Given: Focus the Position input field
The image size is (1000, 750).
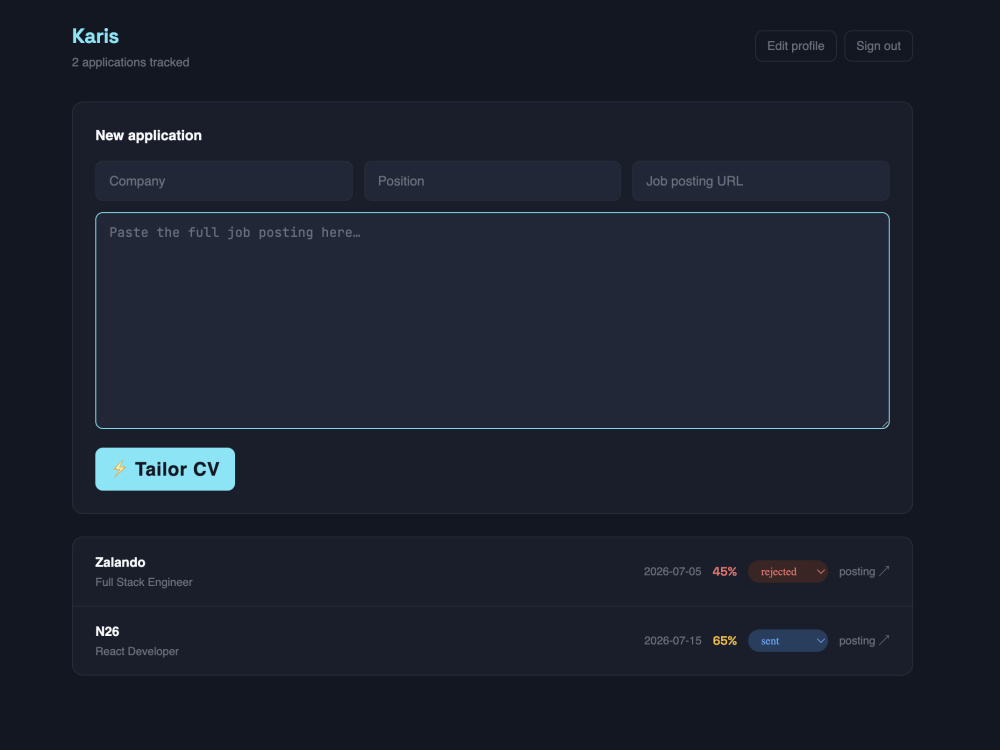Looking at the screenshot, I should point(492,181).
